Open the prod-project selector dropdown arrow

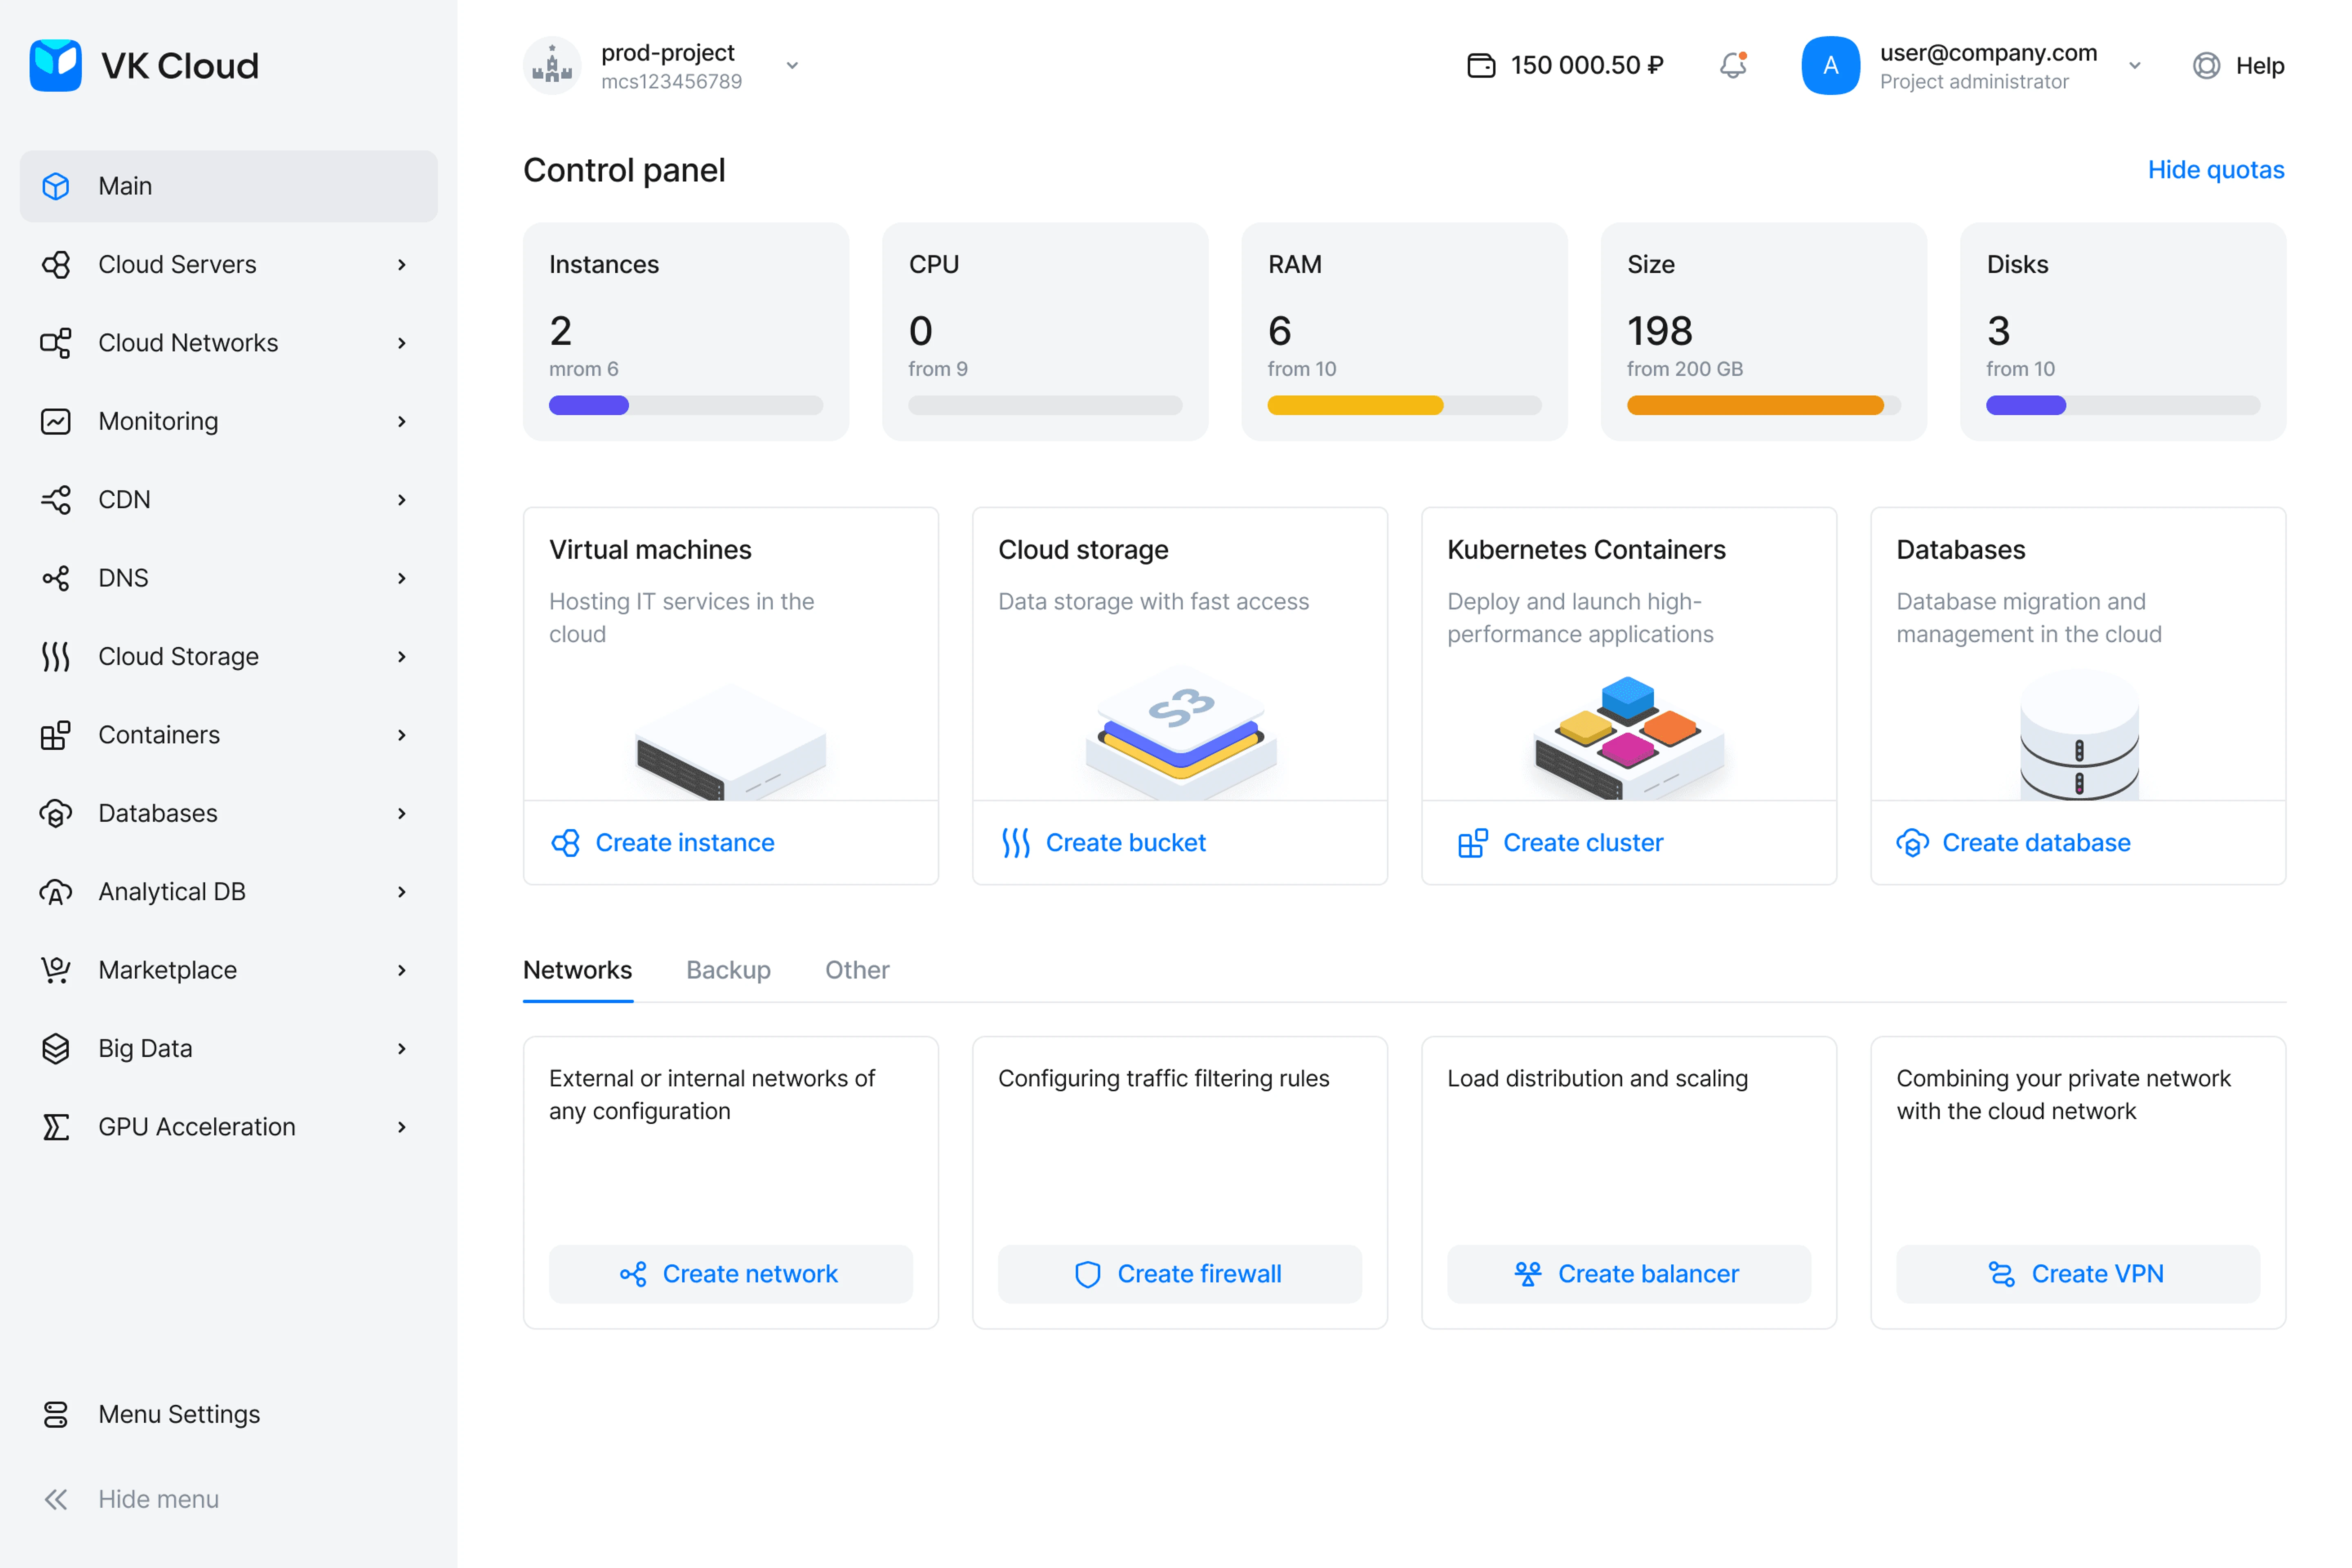pyautogui.click(x=792, y=66)
